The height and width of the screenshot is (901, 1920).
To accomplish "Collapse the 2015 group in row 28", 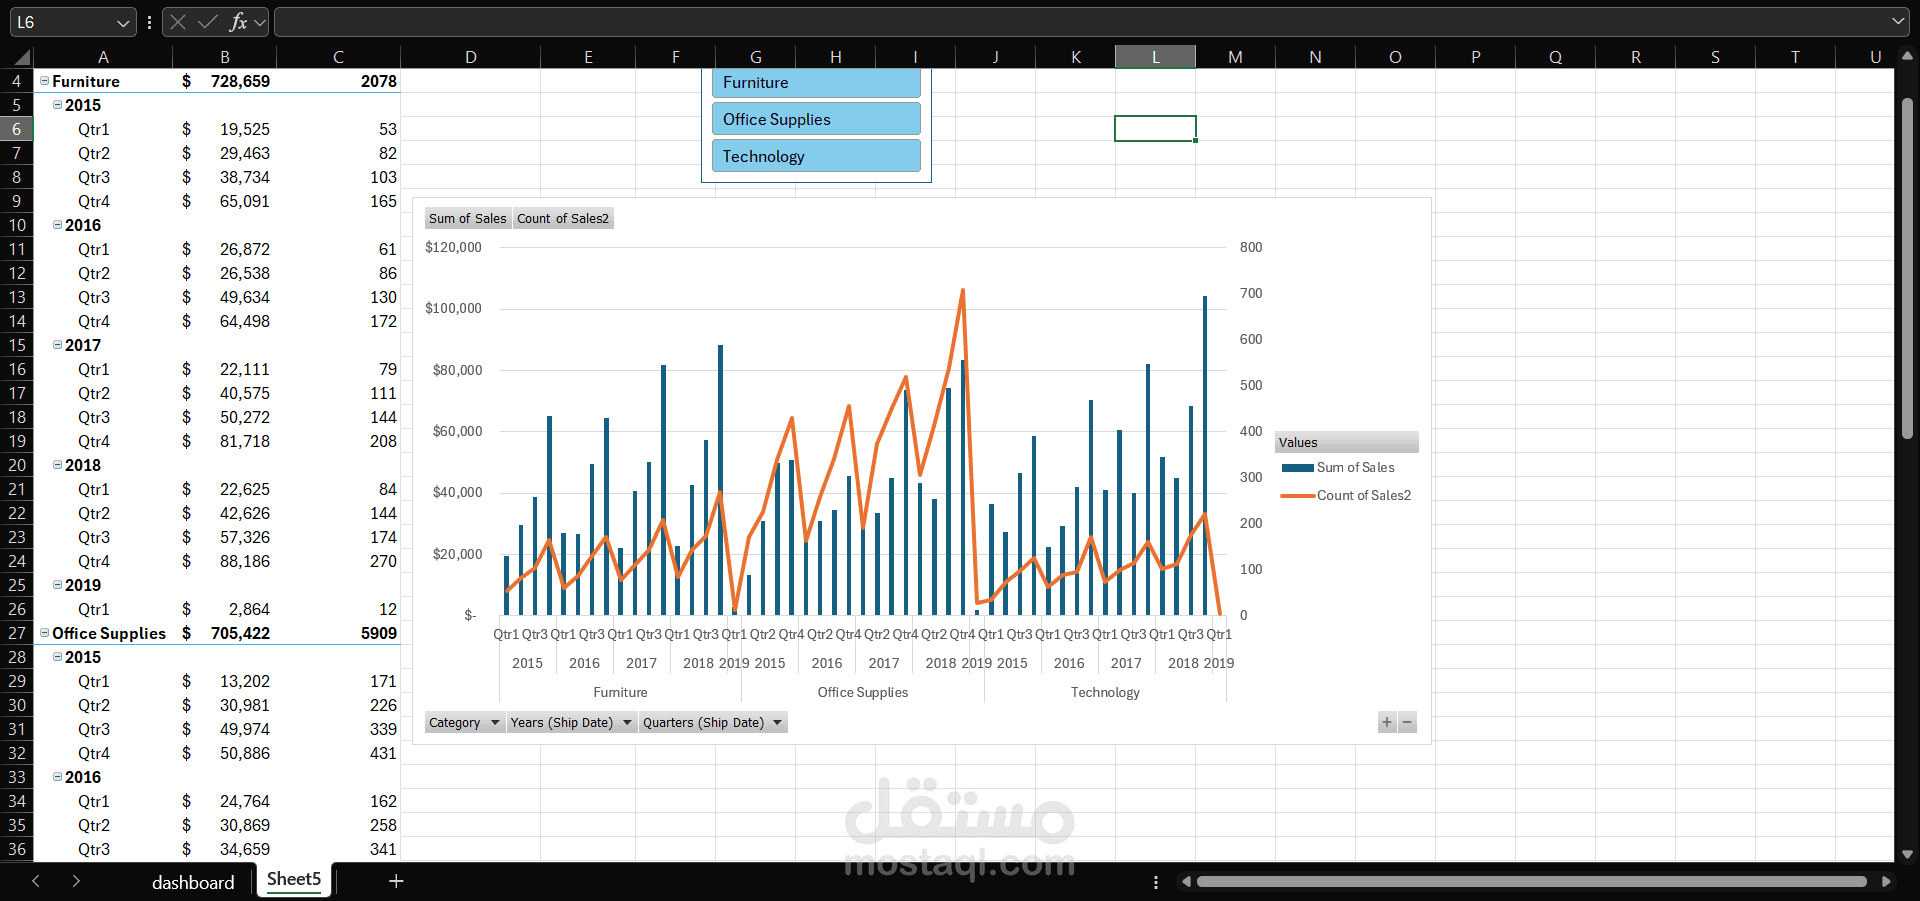I will [57, 657].
